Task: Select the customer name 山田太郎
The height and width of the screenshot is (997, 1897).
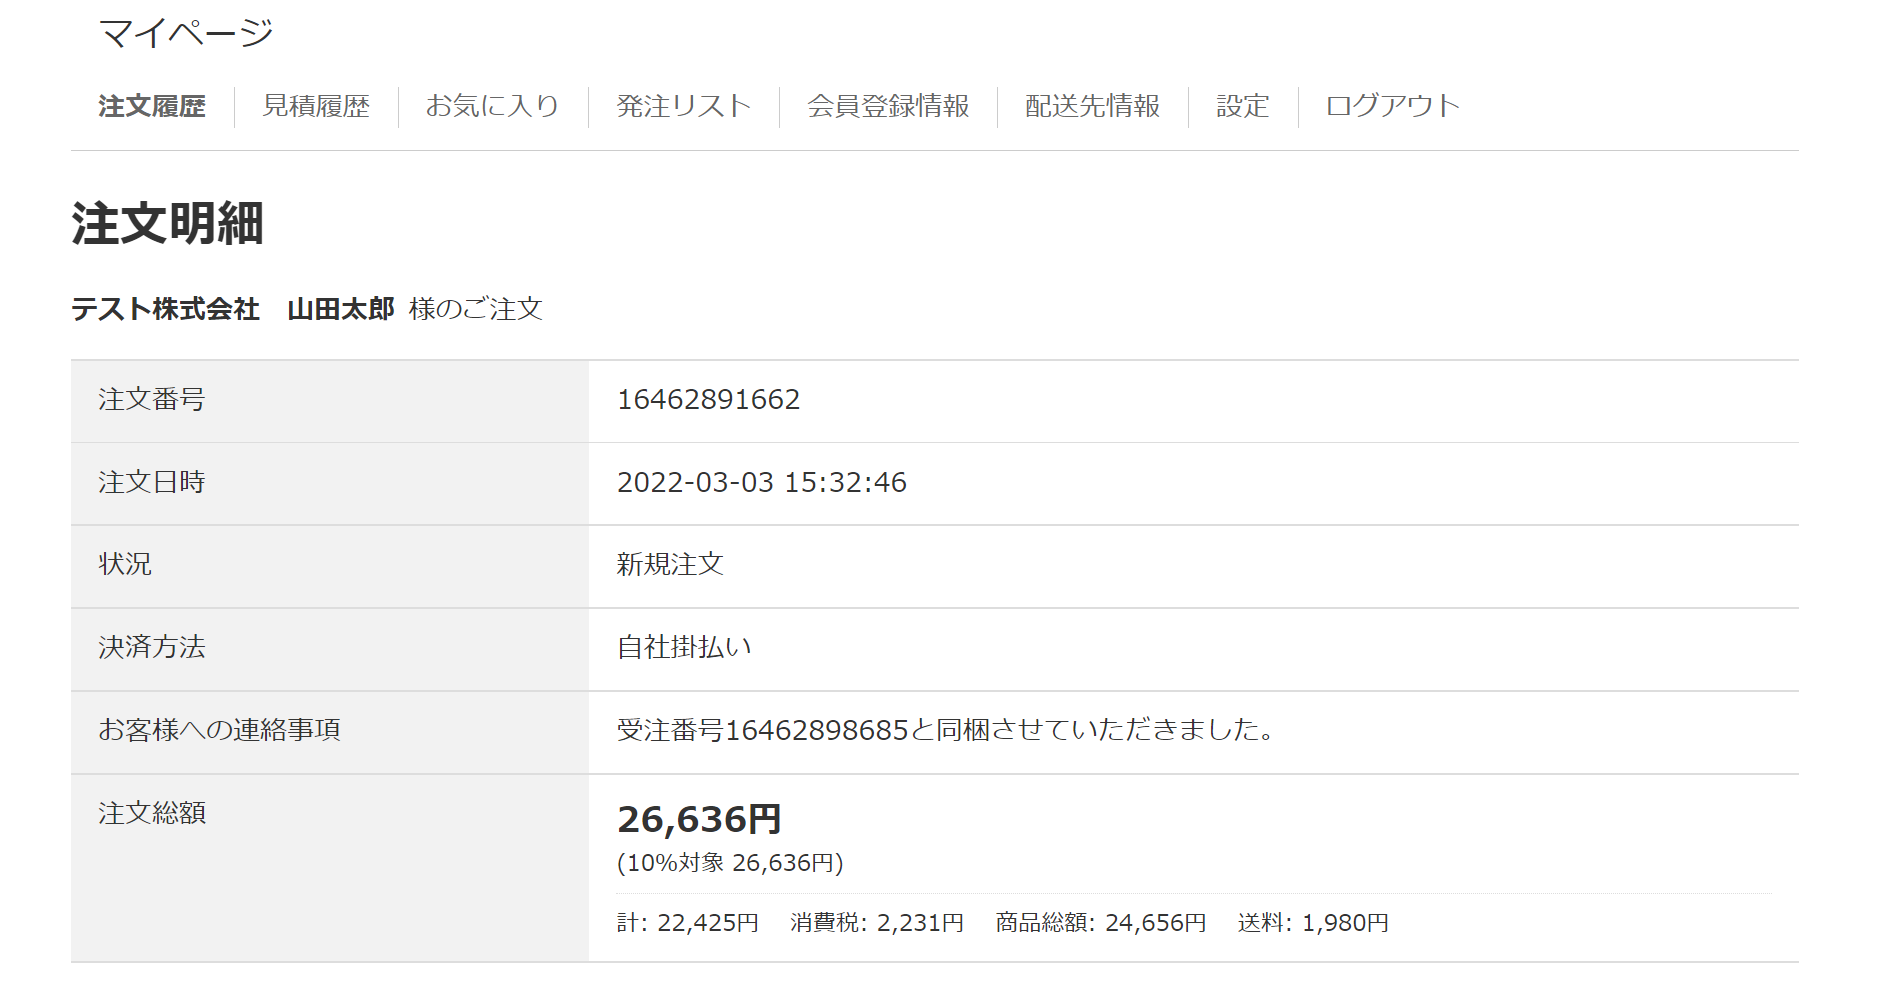Action: (341, 309)
